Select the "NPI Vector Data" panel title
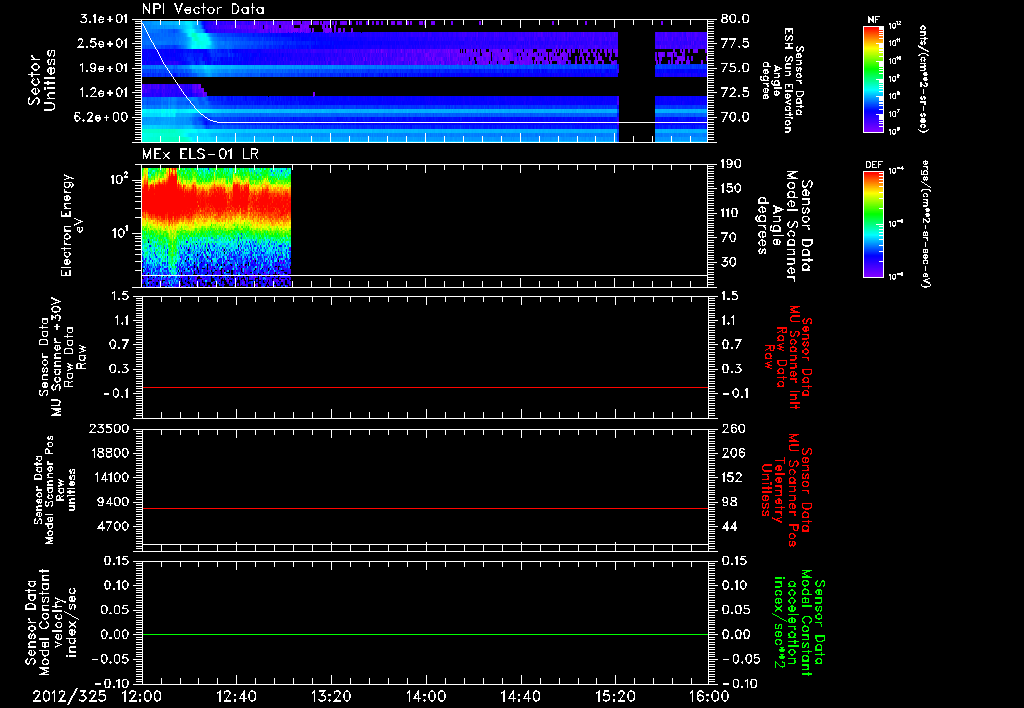This screenshot has width=1024, height=708. (203, 9)
